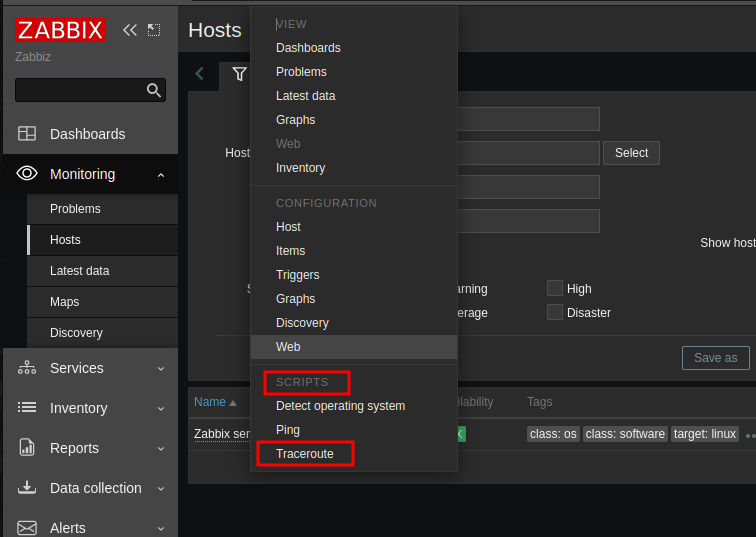The height and width of the screenshot is (537, 756).
Task: Focus the top filter name field
Action: coord(528,119)
